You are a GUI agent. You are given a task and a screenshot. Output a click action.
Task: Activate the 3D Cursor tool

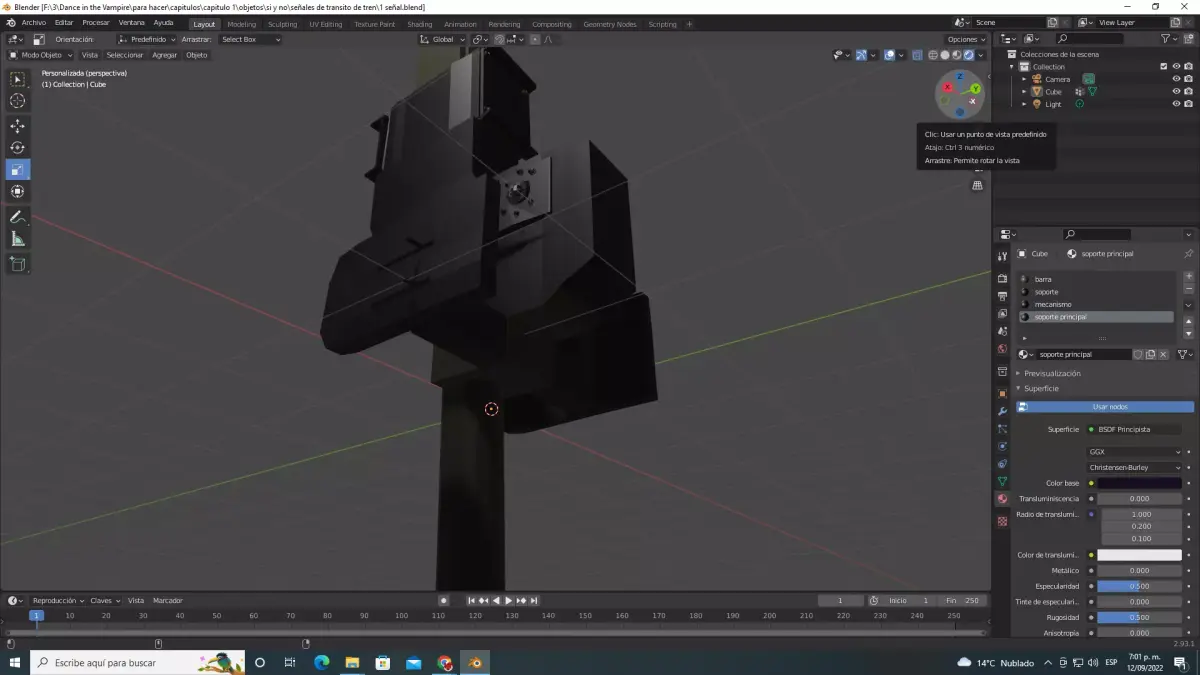pyautogui.click(x=17, y=101)
